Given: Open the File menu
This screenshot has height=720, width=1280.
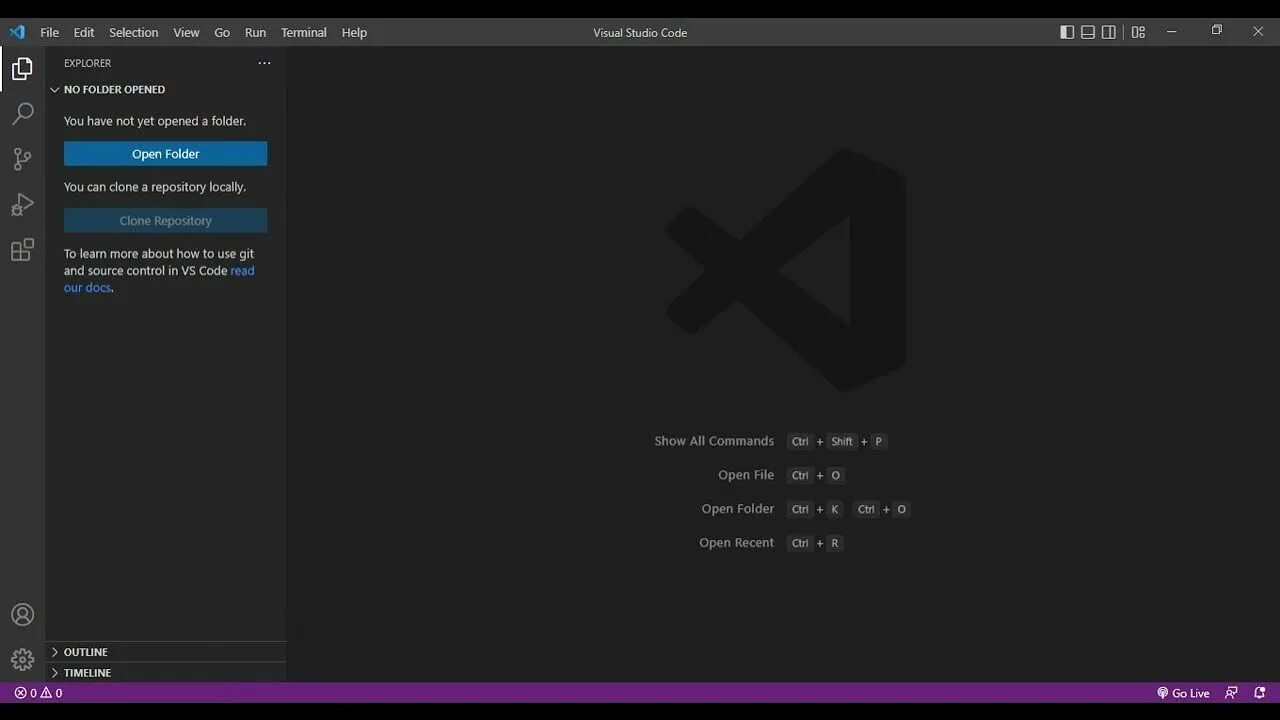Looking at the screenshot, I should click(49, 32).
